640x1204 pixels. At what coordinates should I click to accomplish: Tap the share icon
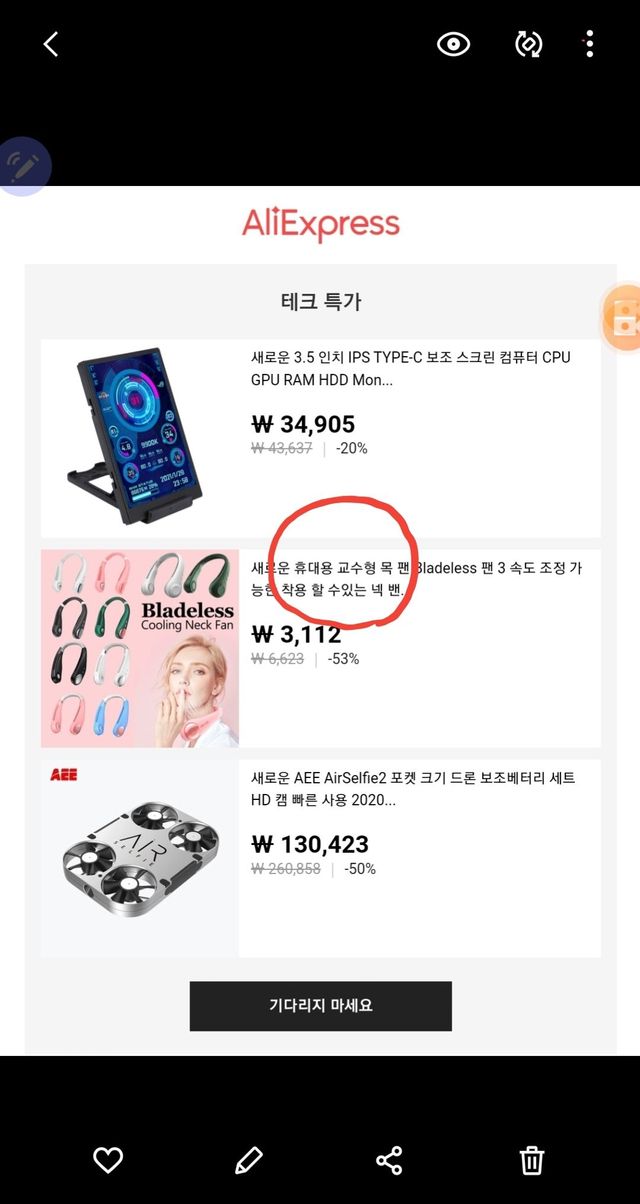click(x=389, y=1160)
